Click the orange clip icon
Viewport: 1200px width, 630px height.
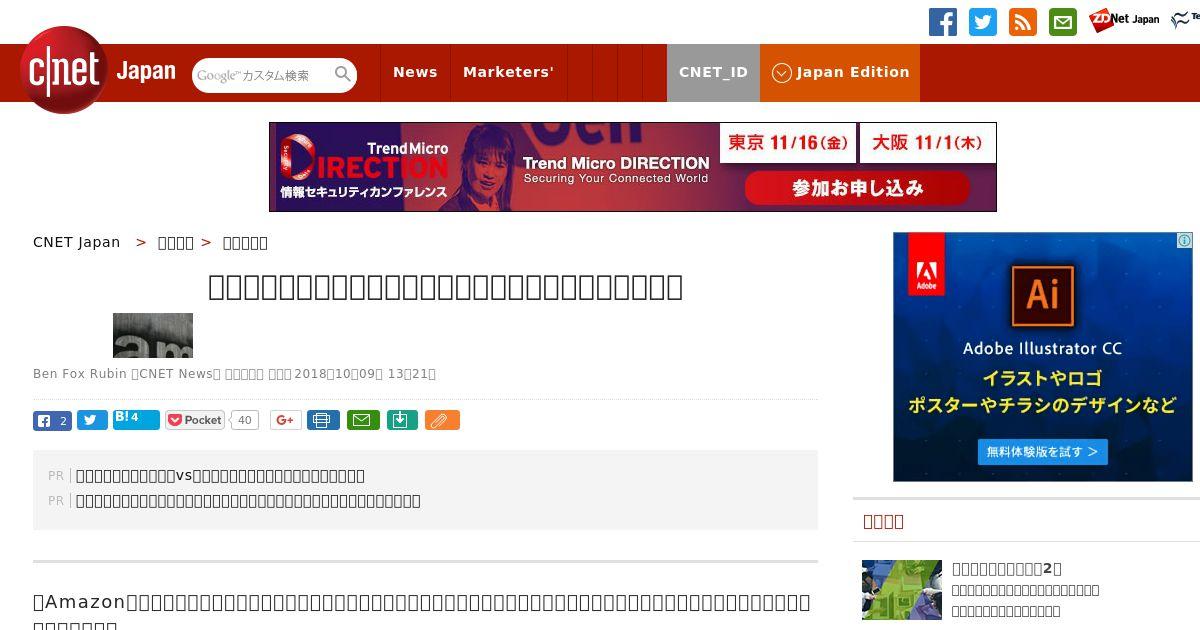(442, 420)
